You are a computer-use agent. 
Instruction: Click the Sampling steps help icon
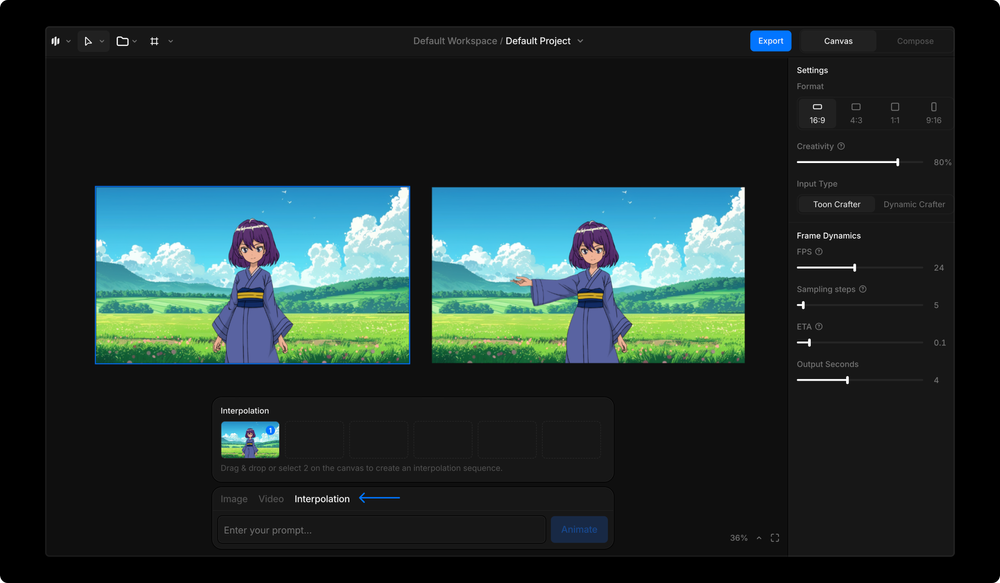click(x=863, y=289)
